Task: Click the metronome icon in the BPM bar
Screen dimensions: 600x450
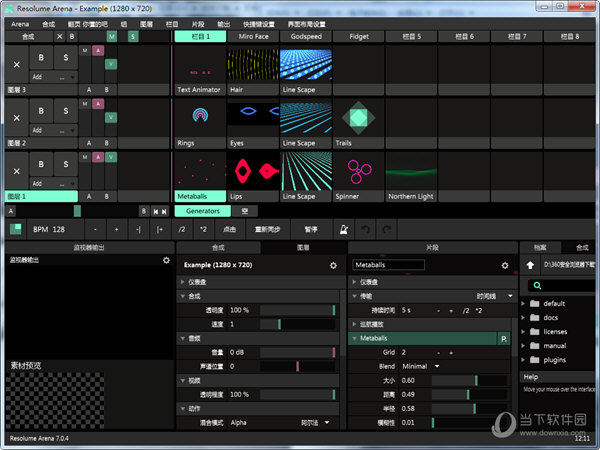Action: pos(344,229)
